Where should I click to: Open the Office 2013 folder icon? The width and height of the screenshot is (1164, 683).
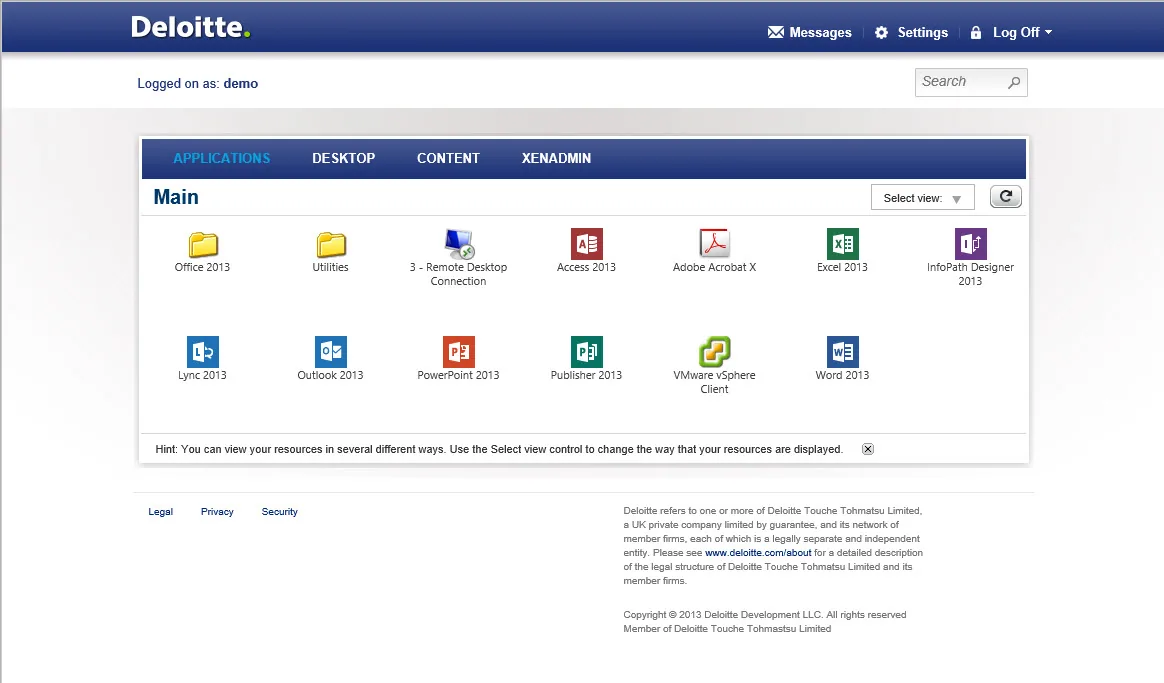(203, 244)
